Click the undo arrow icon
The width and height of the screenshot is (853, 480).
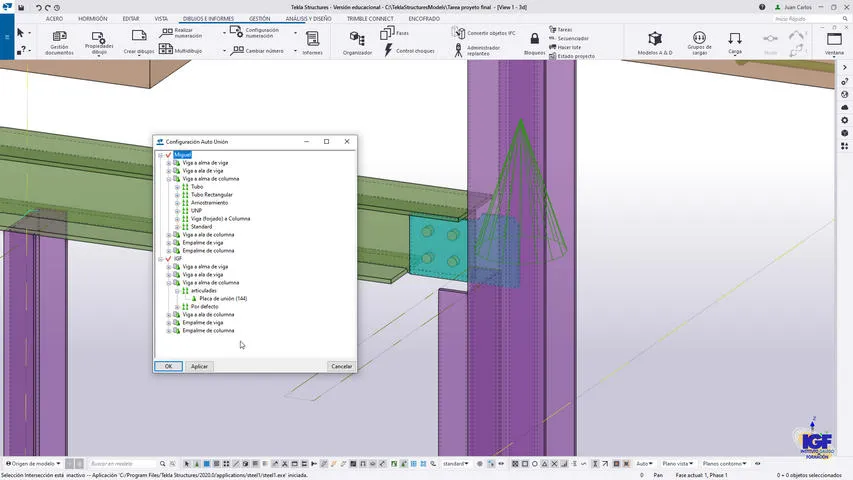(x=39, y=8)
